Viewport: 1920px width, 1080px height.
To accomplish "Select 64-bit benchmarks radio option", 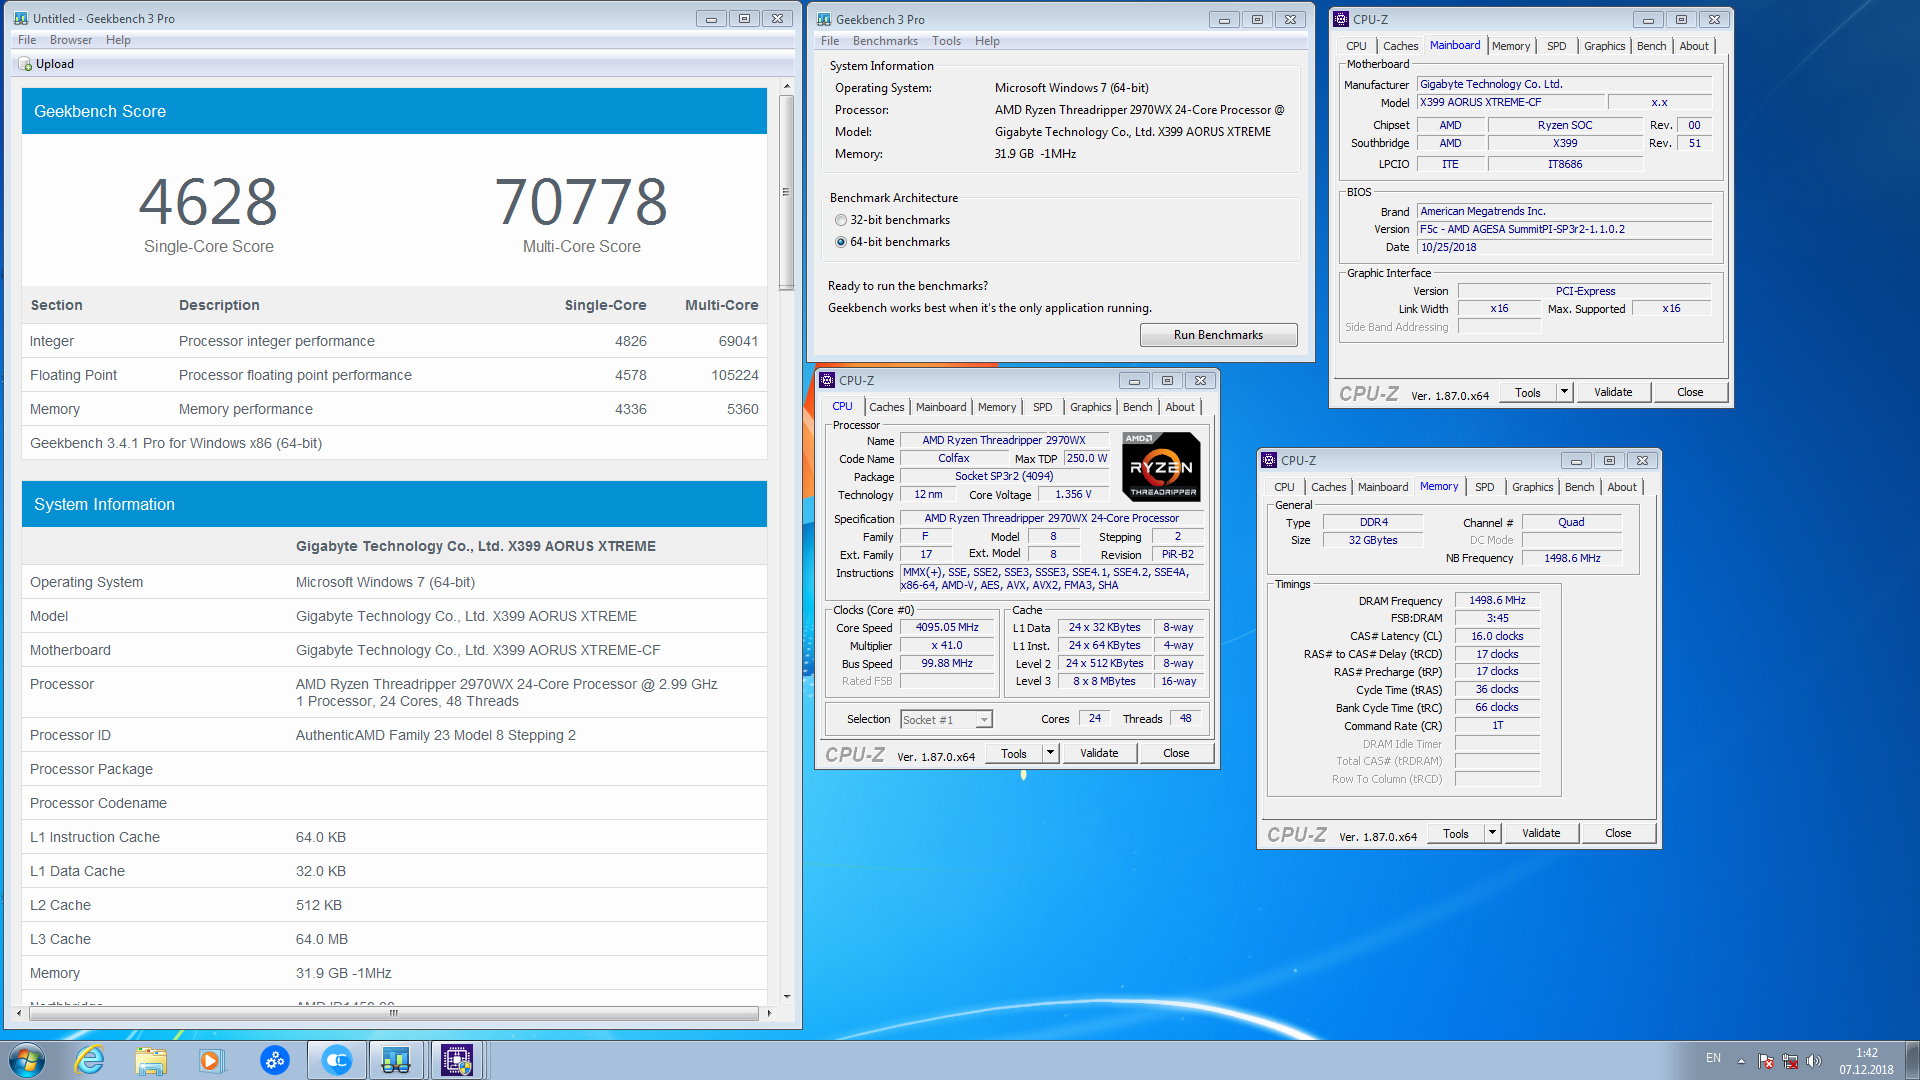I will [x=841, y=242].
